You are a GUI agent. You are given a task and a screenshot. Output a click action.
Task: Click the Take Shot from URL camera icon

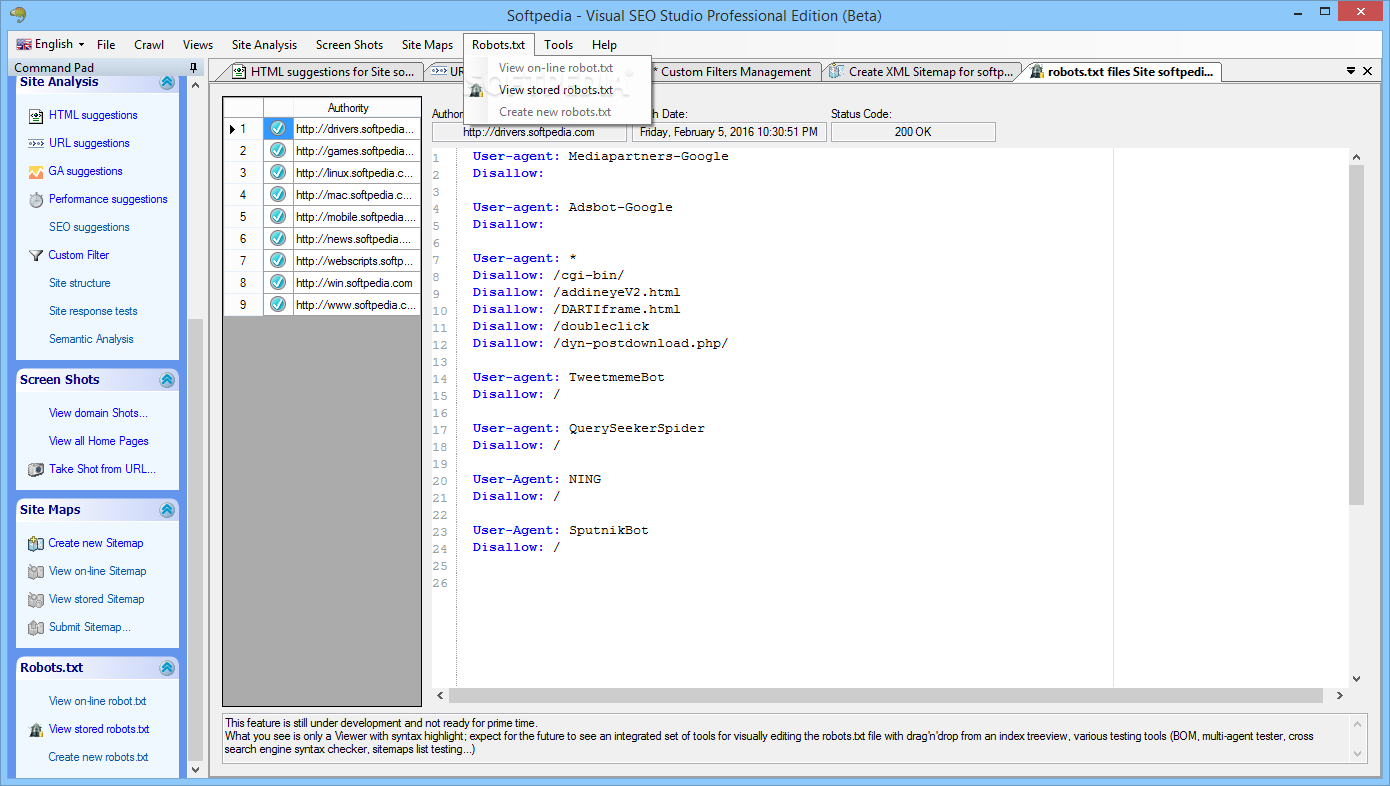36,469
